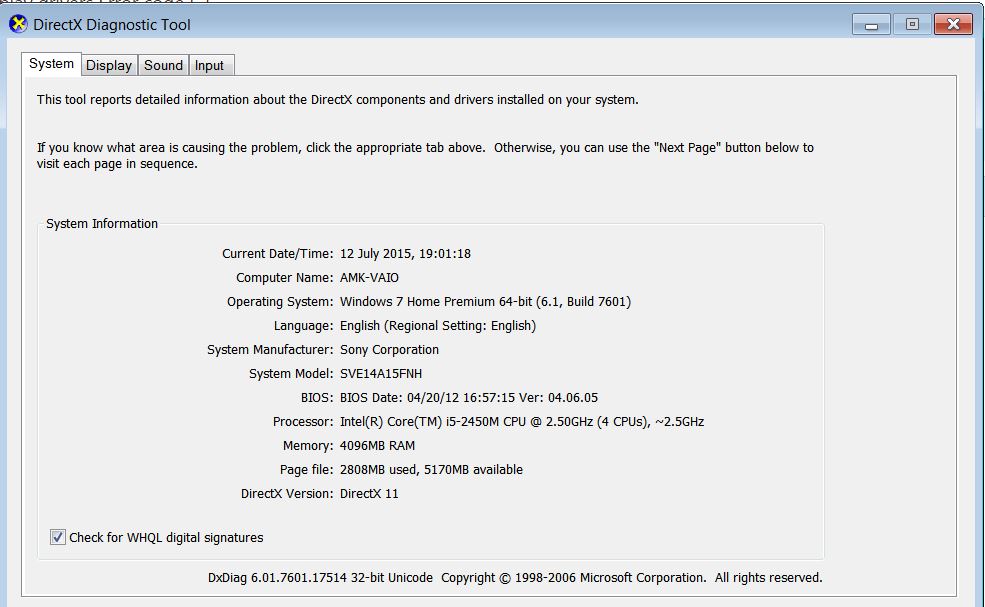Maximize the DirectX Diagnostic Tool window
The width and height of the screenshot is (985, 607).
912,25
